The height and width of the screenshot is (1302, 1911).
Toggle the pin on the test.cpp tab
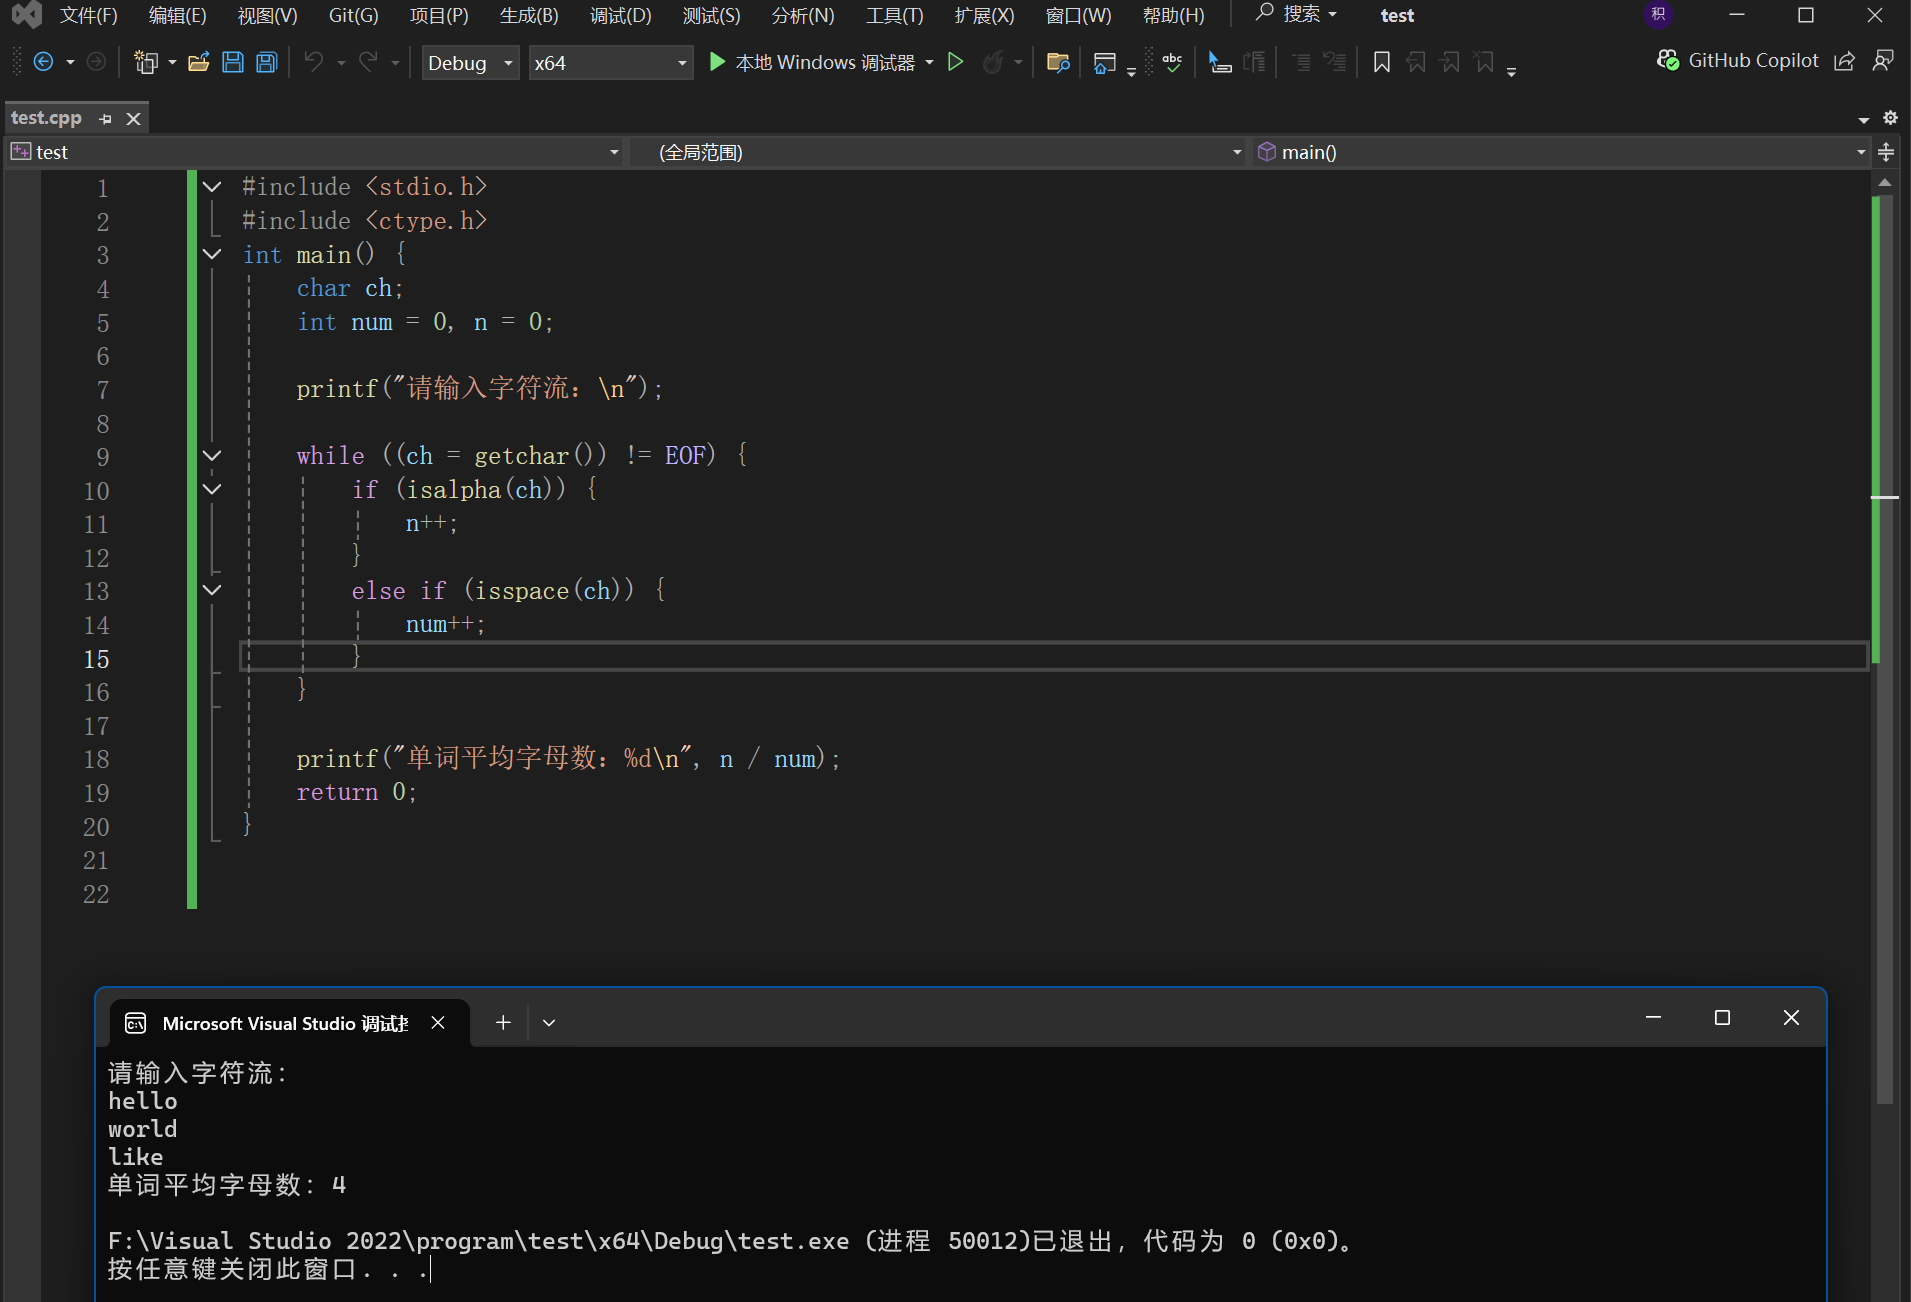point(106,119)
